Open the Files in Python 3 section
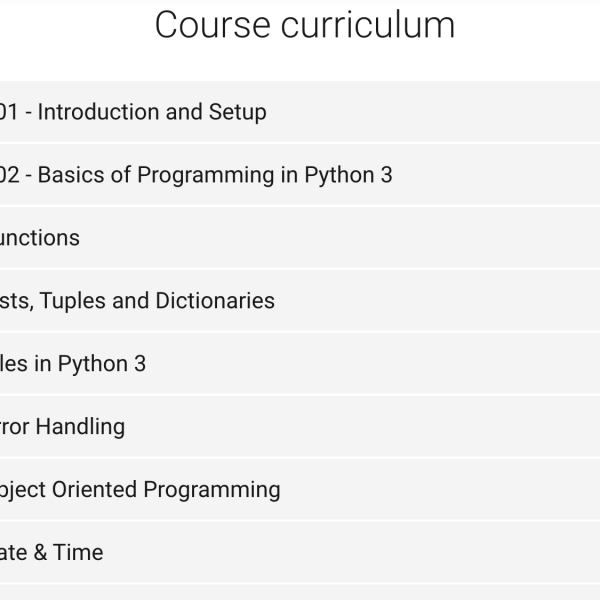600x600 pixels. click(x=300, y=364)
